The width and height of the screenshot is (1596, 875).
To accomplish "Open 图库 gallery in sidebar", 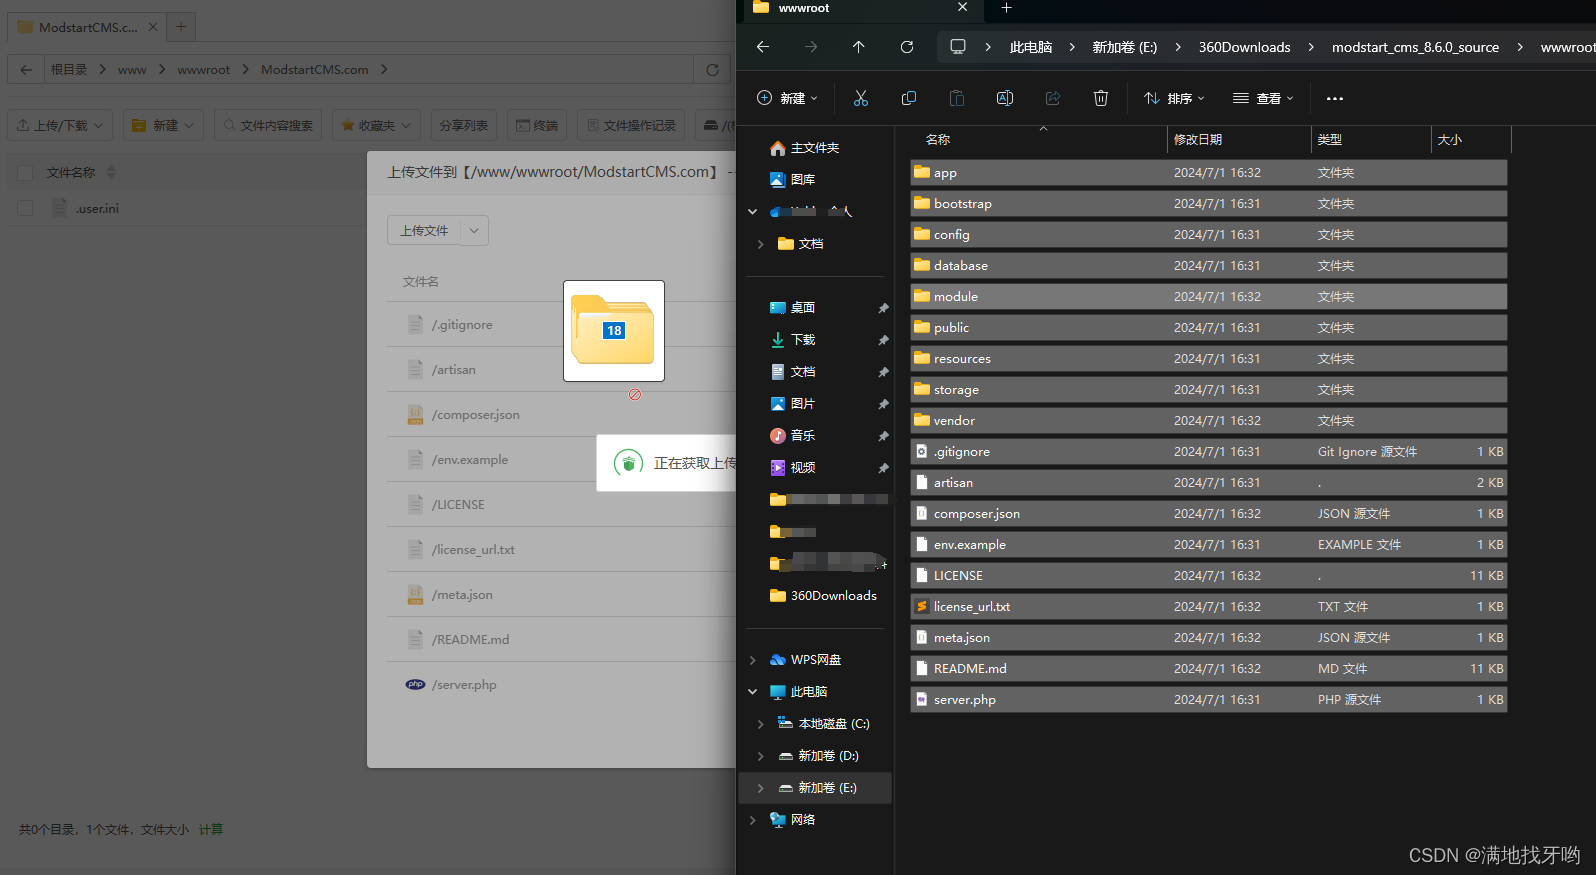I will click(793, 180).
